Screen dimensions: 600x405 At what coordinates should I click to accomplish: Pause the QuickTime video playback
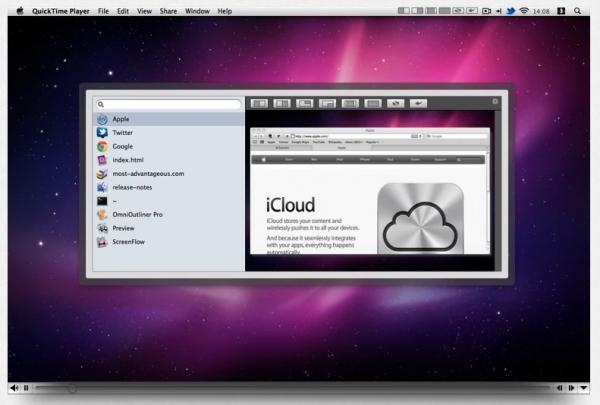(x=26, y=388)
